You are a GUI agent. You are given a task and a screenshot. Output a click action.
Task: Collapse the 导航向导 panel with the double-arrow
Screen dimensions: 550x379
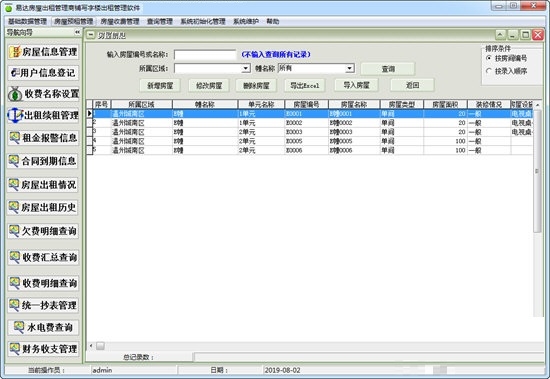[x=77, y=32]
